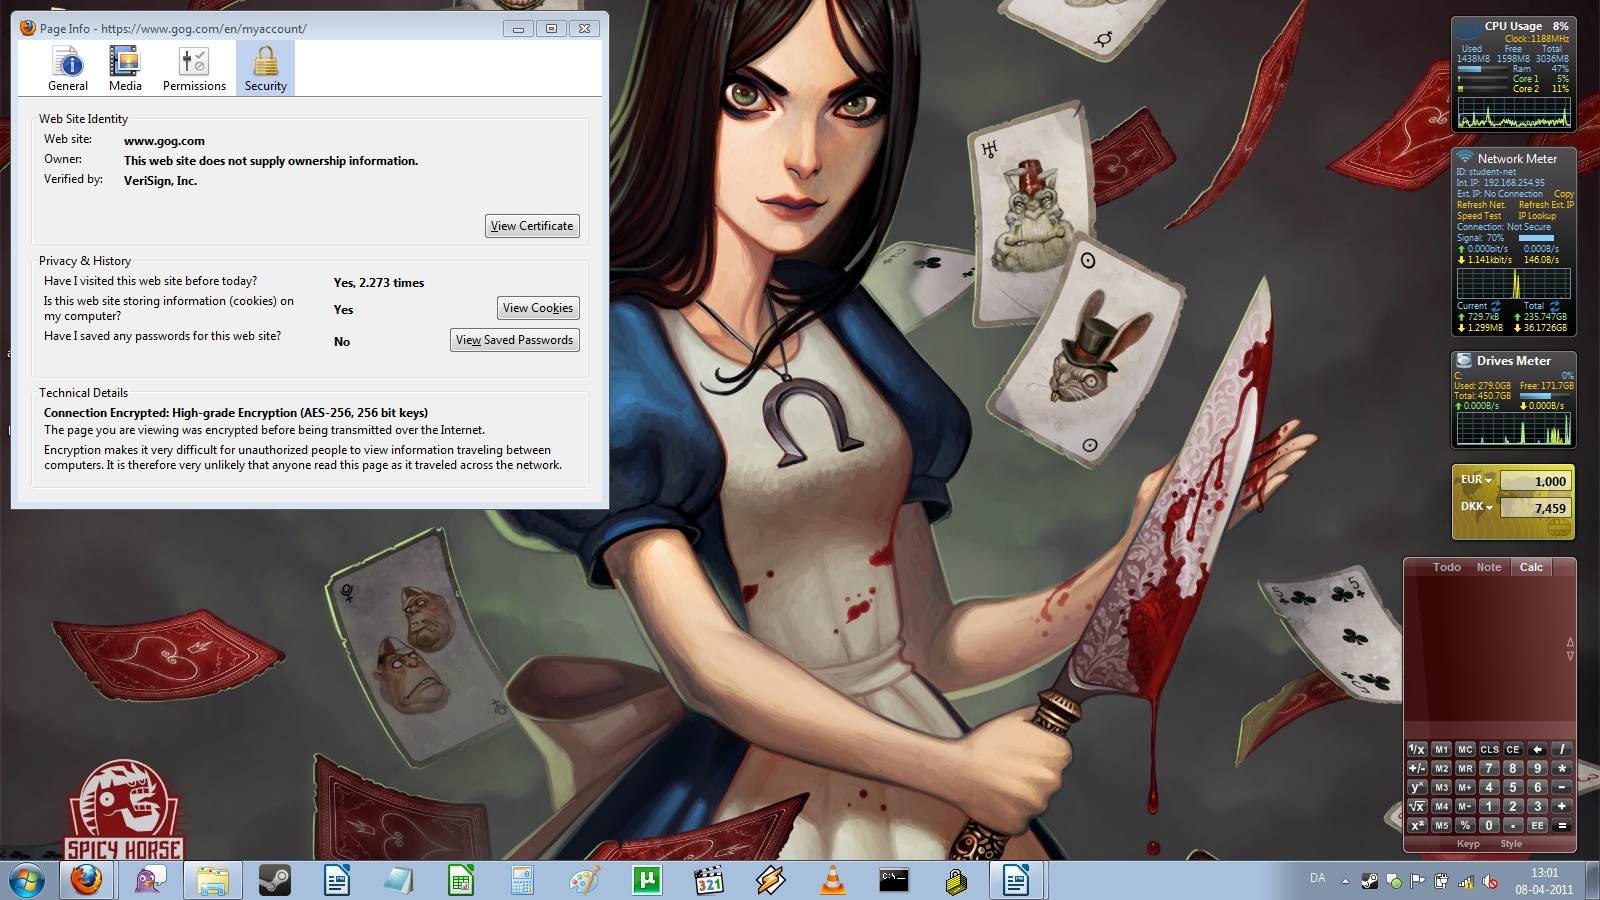Launch Paint from the taskbar
Image resolution: width=1600 pixels, height=900 pixels.
[584, 881]
